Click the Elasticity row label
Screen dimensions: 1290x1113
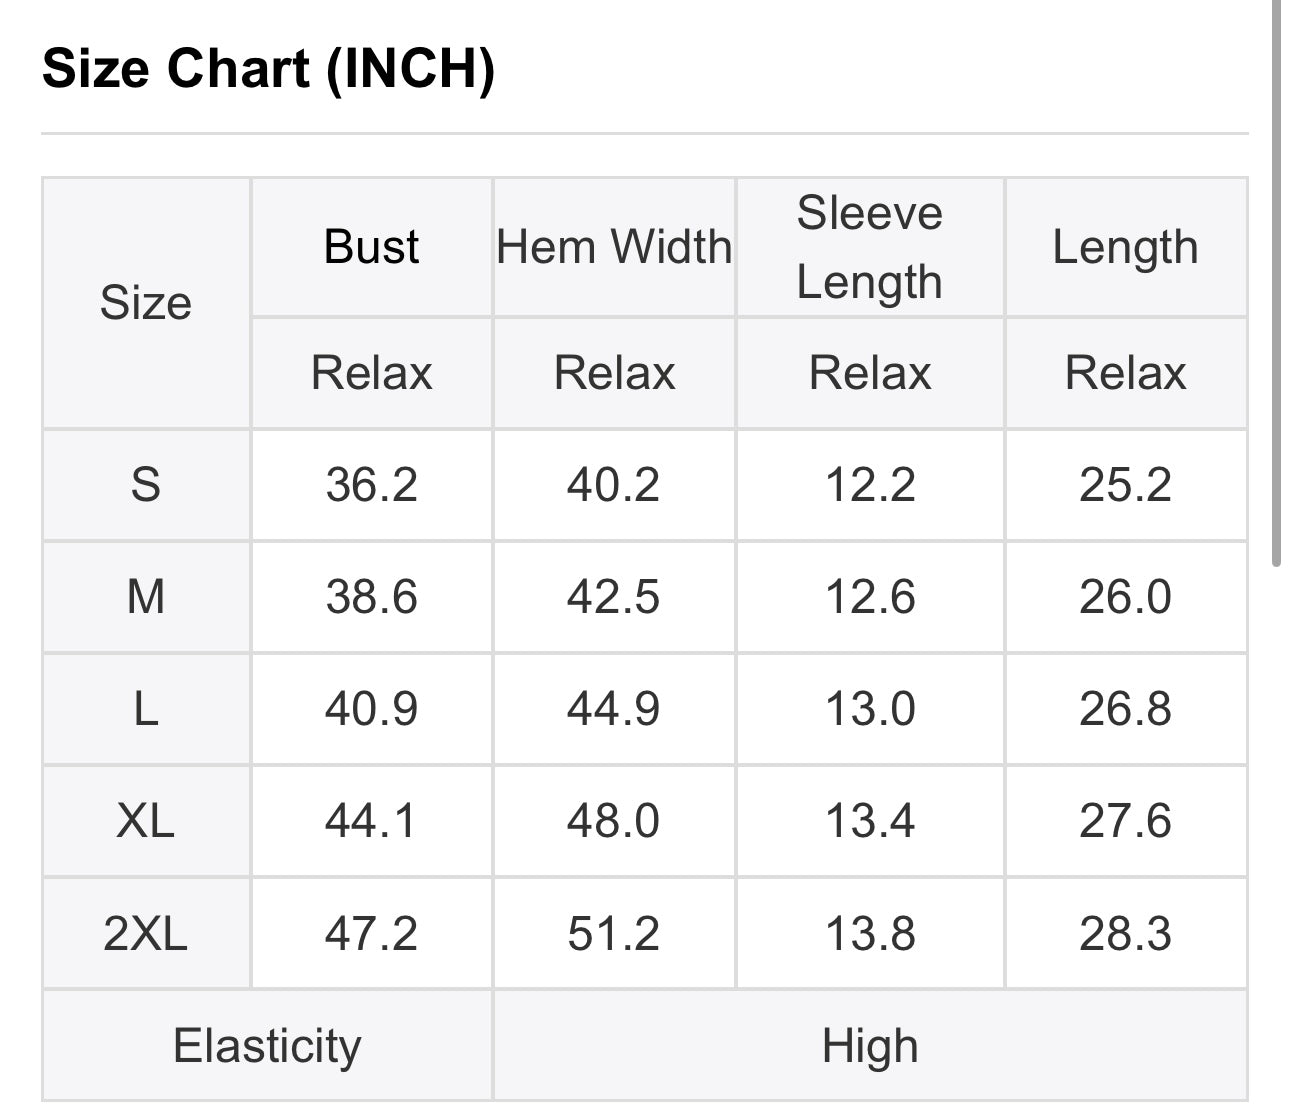pyautogui.click(x=267, y=1046)
